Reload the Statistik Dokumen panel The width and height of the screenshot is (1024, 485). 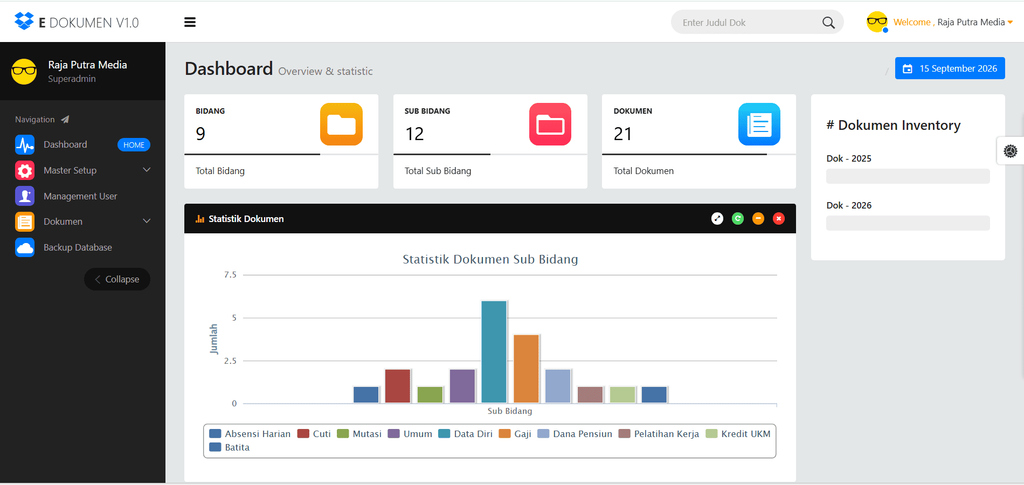pyautogui.click(x=737, y=219)
